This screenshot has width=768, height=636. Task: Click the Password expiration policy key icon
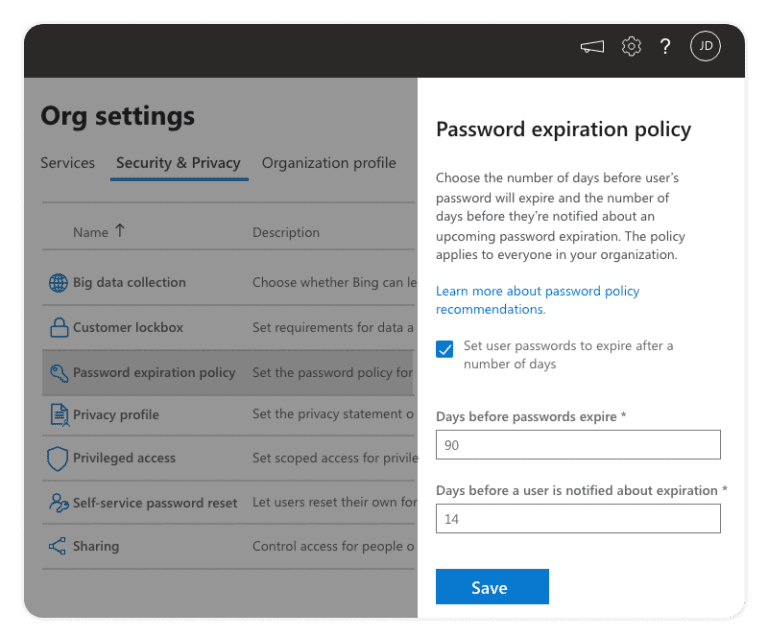click(58, 372)
